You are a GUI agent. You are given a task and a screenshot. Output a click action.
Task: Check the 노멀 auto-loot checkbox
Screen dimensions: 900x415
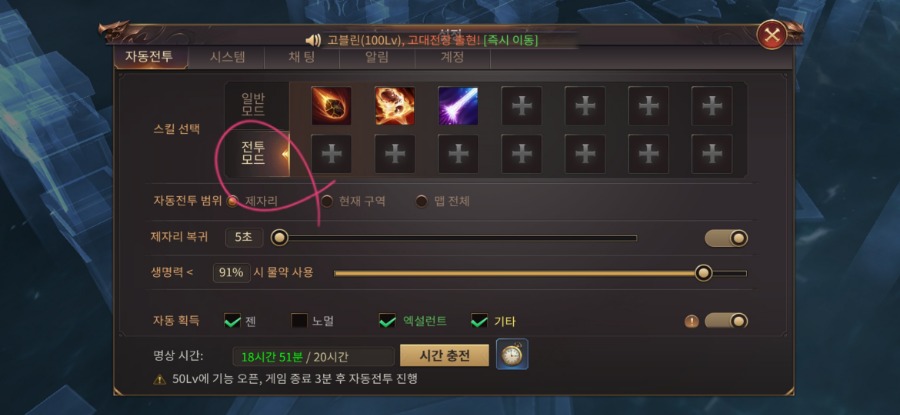(299, 321)
